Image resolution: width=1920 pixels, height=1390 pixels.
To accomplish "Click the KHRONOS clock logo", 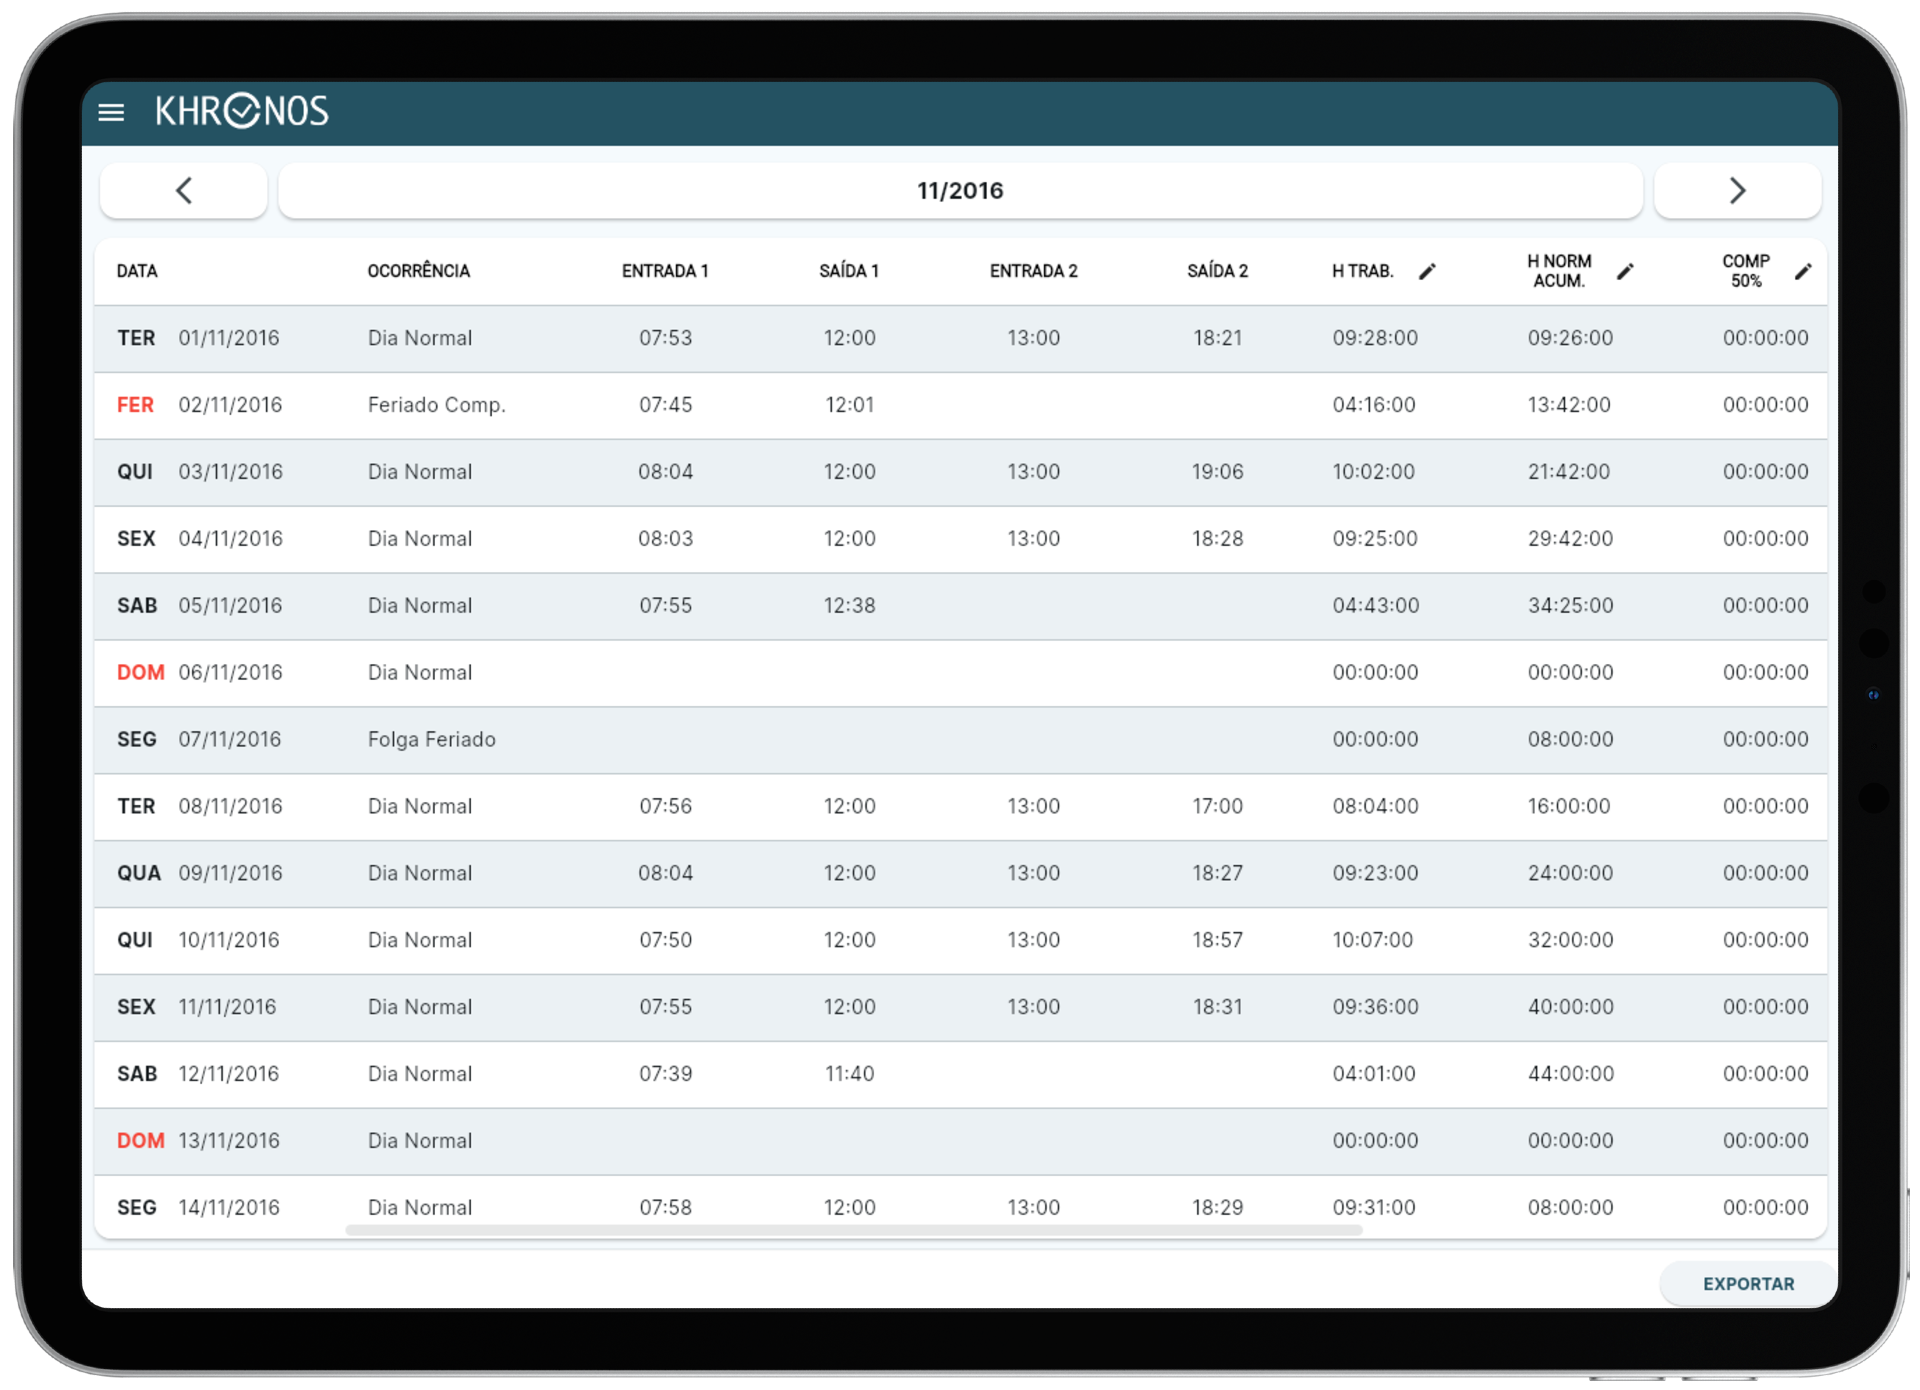I will click(x=243, y=111).
